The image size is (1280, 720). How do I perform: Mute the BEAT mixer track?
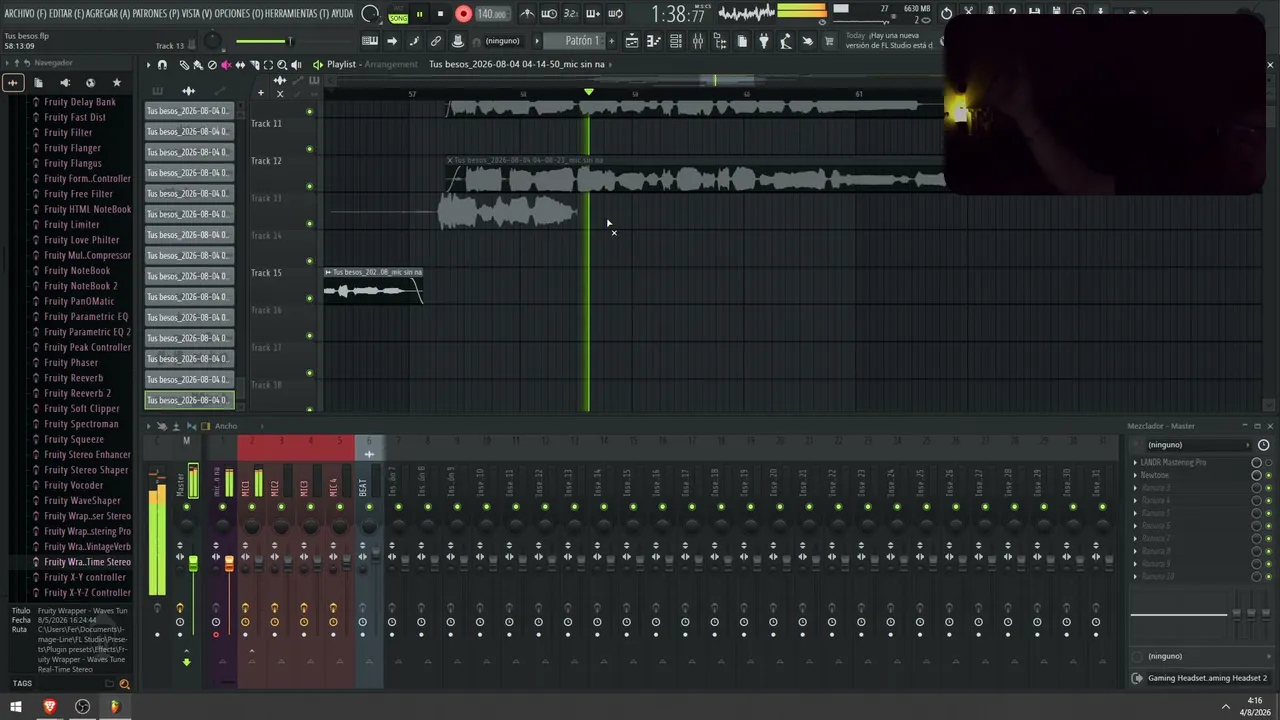(369, 507)
